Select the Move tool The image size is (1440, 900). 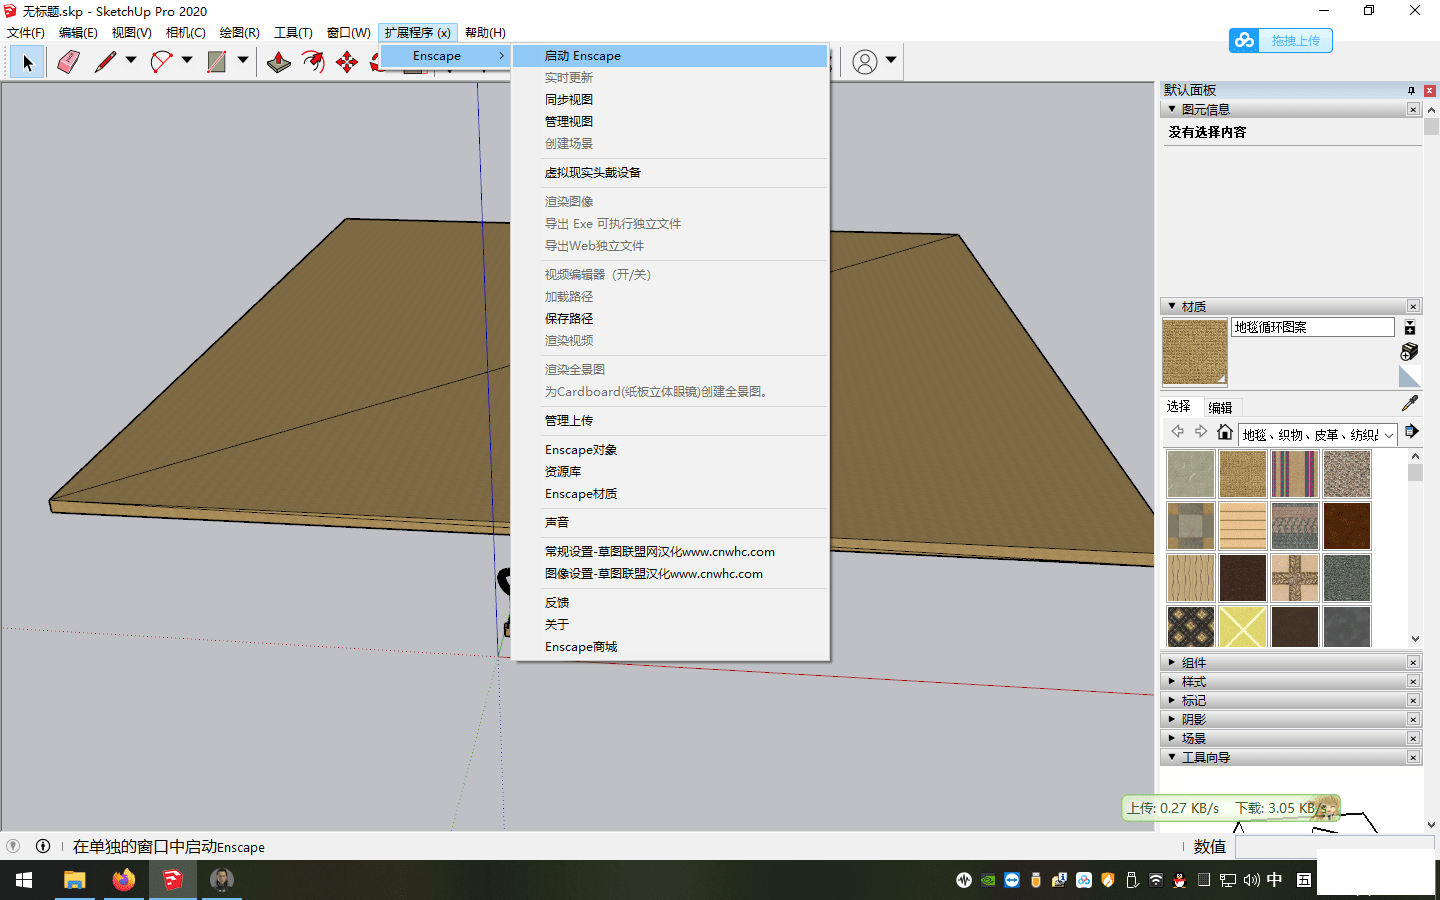point(347,62)
